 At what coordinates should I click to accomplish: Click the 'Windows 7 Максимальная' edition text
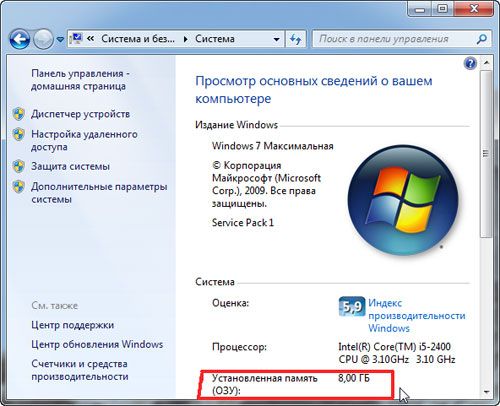[x=273, y=146]
